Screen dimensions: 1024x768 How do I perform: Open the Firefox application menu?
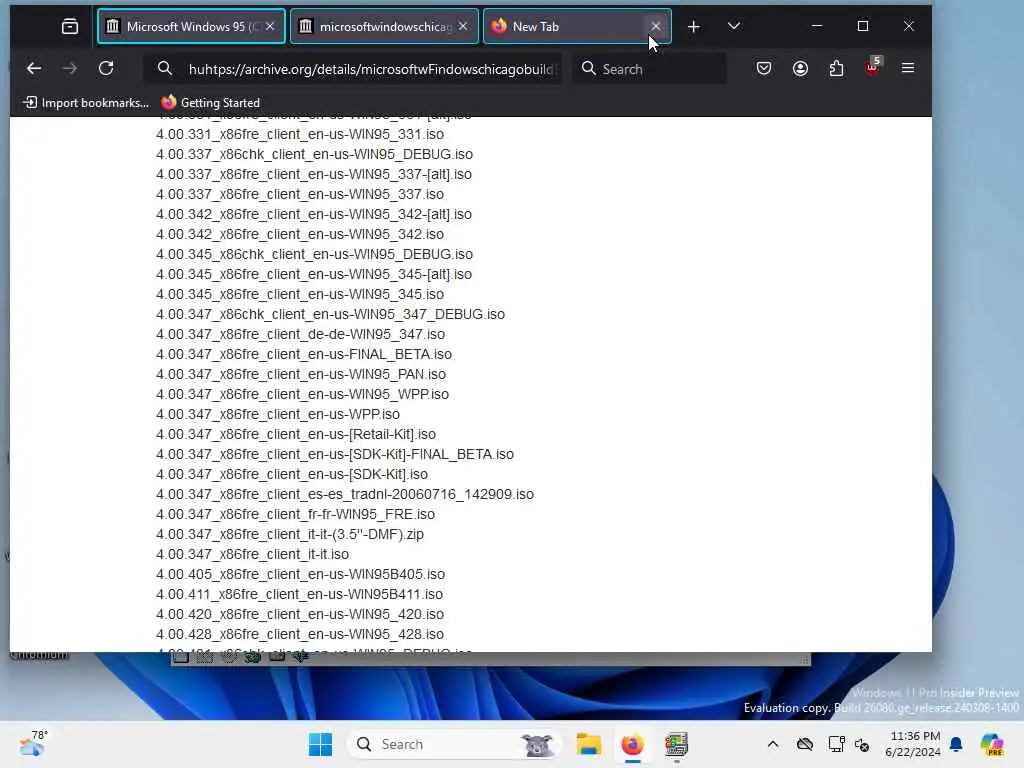pyautogui.click(x=908, y=69)
